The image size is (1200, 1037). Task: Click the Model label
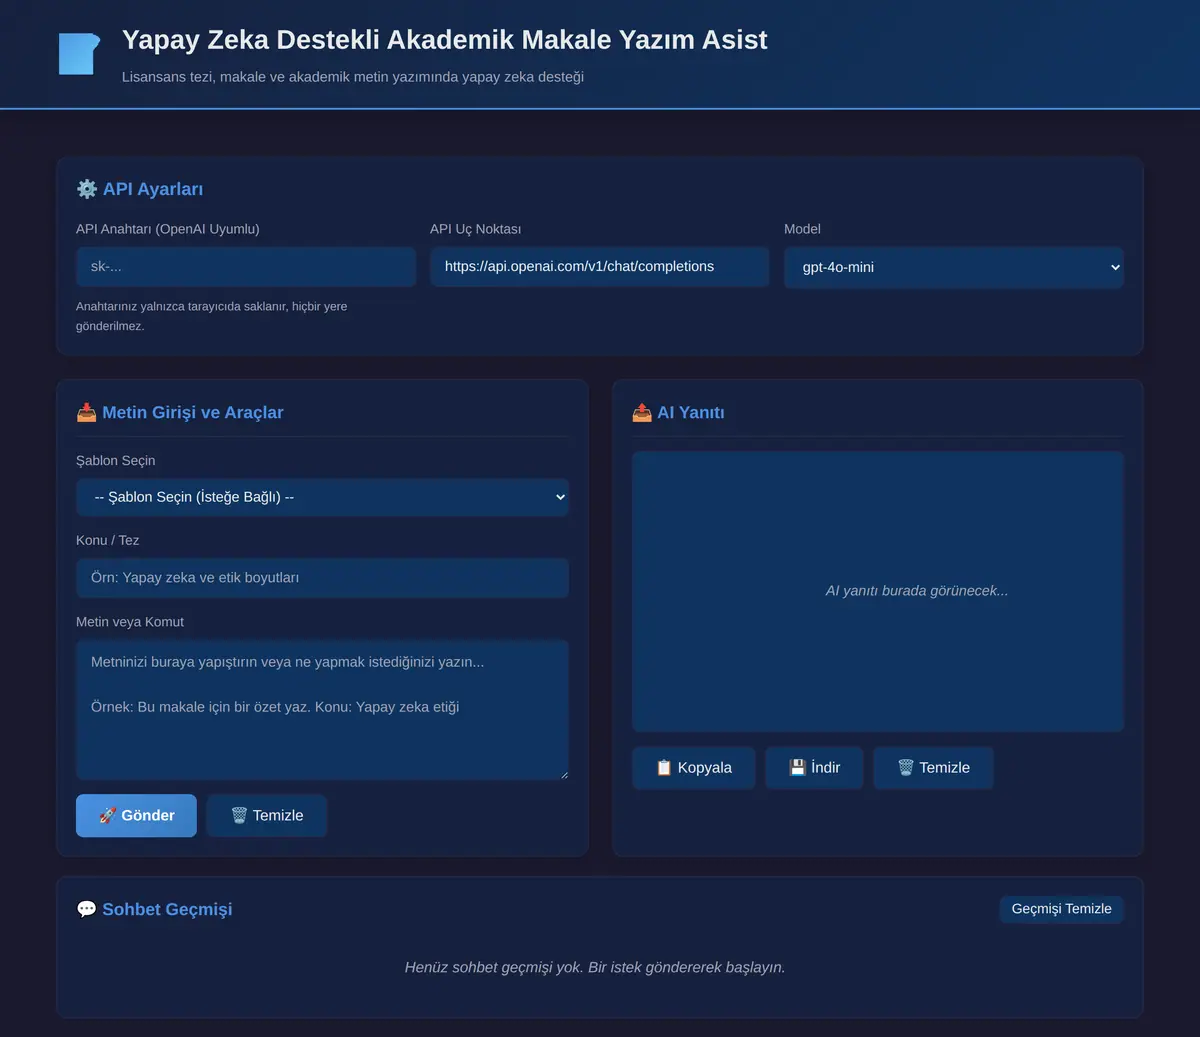pyautogui.click(x=802, y=229)
